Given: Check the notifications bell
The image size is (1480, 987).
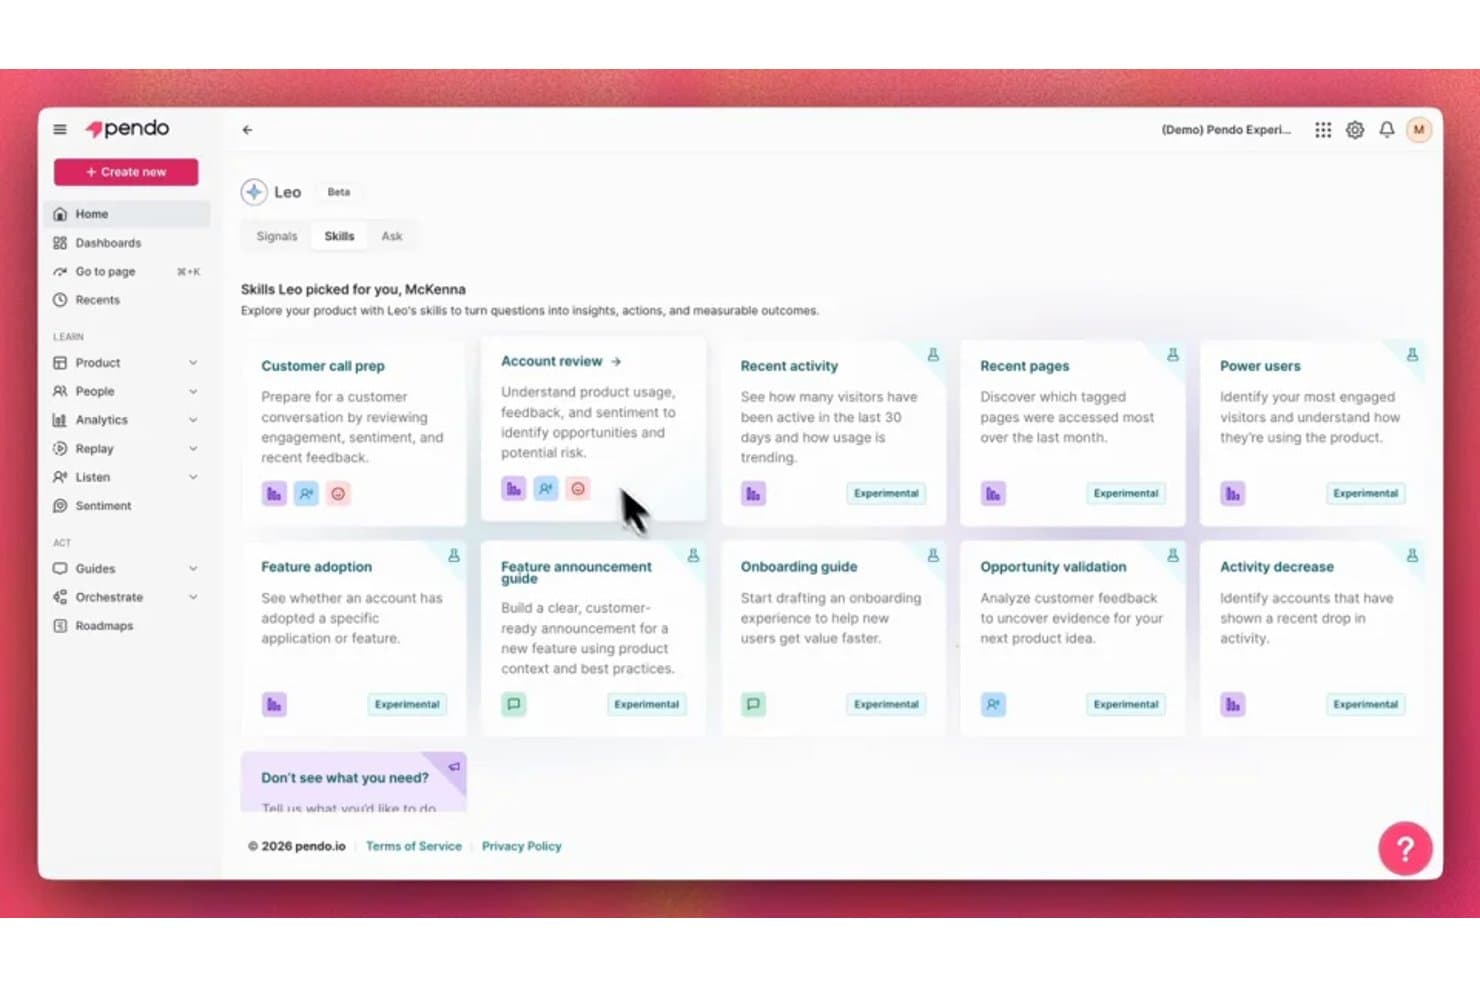Looking at the screenshot, I should pos(1387,130).
